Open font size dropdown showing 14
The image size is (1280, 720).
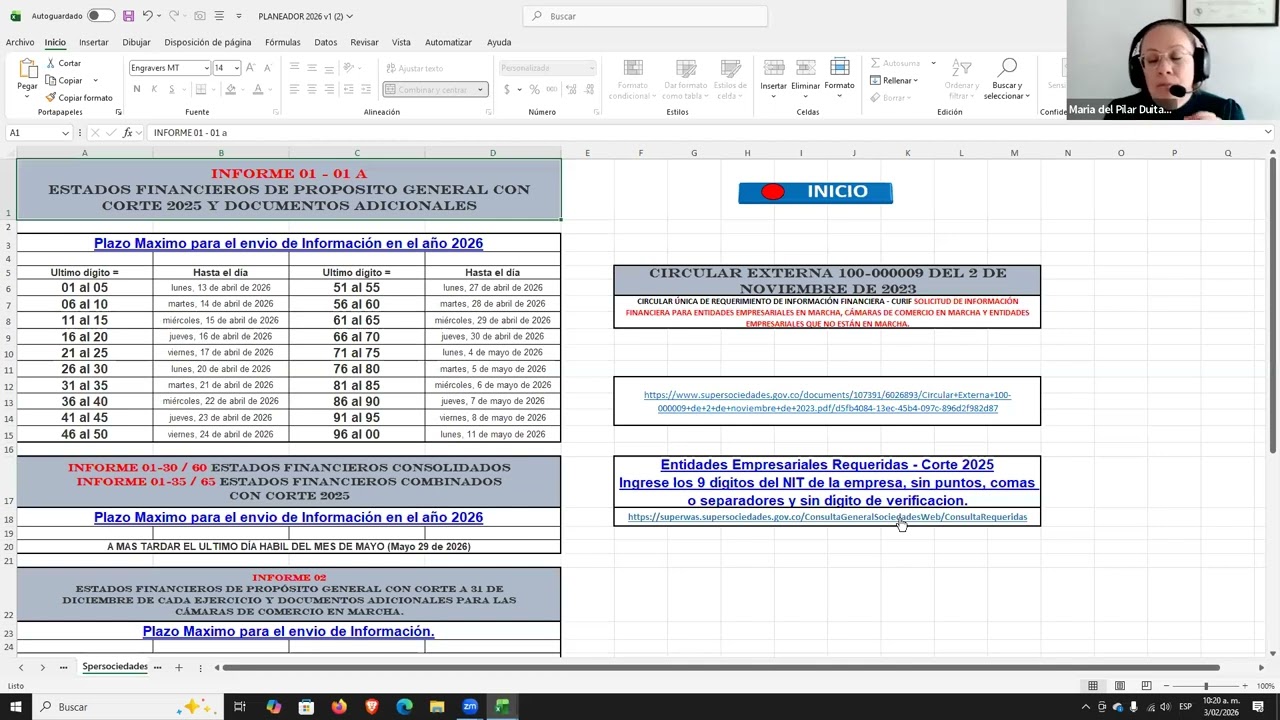(236, 68)
